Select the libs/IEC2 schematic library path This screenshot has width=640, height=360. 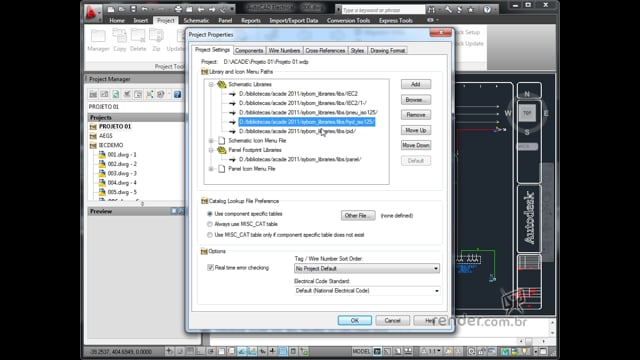298,94
